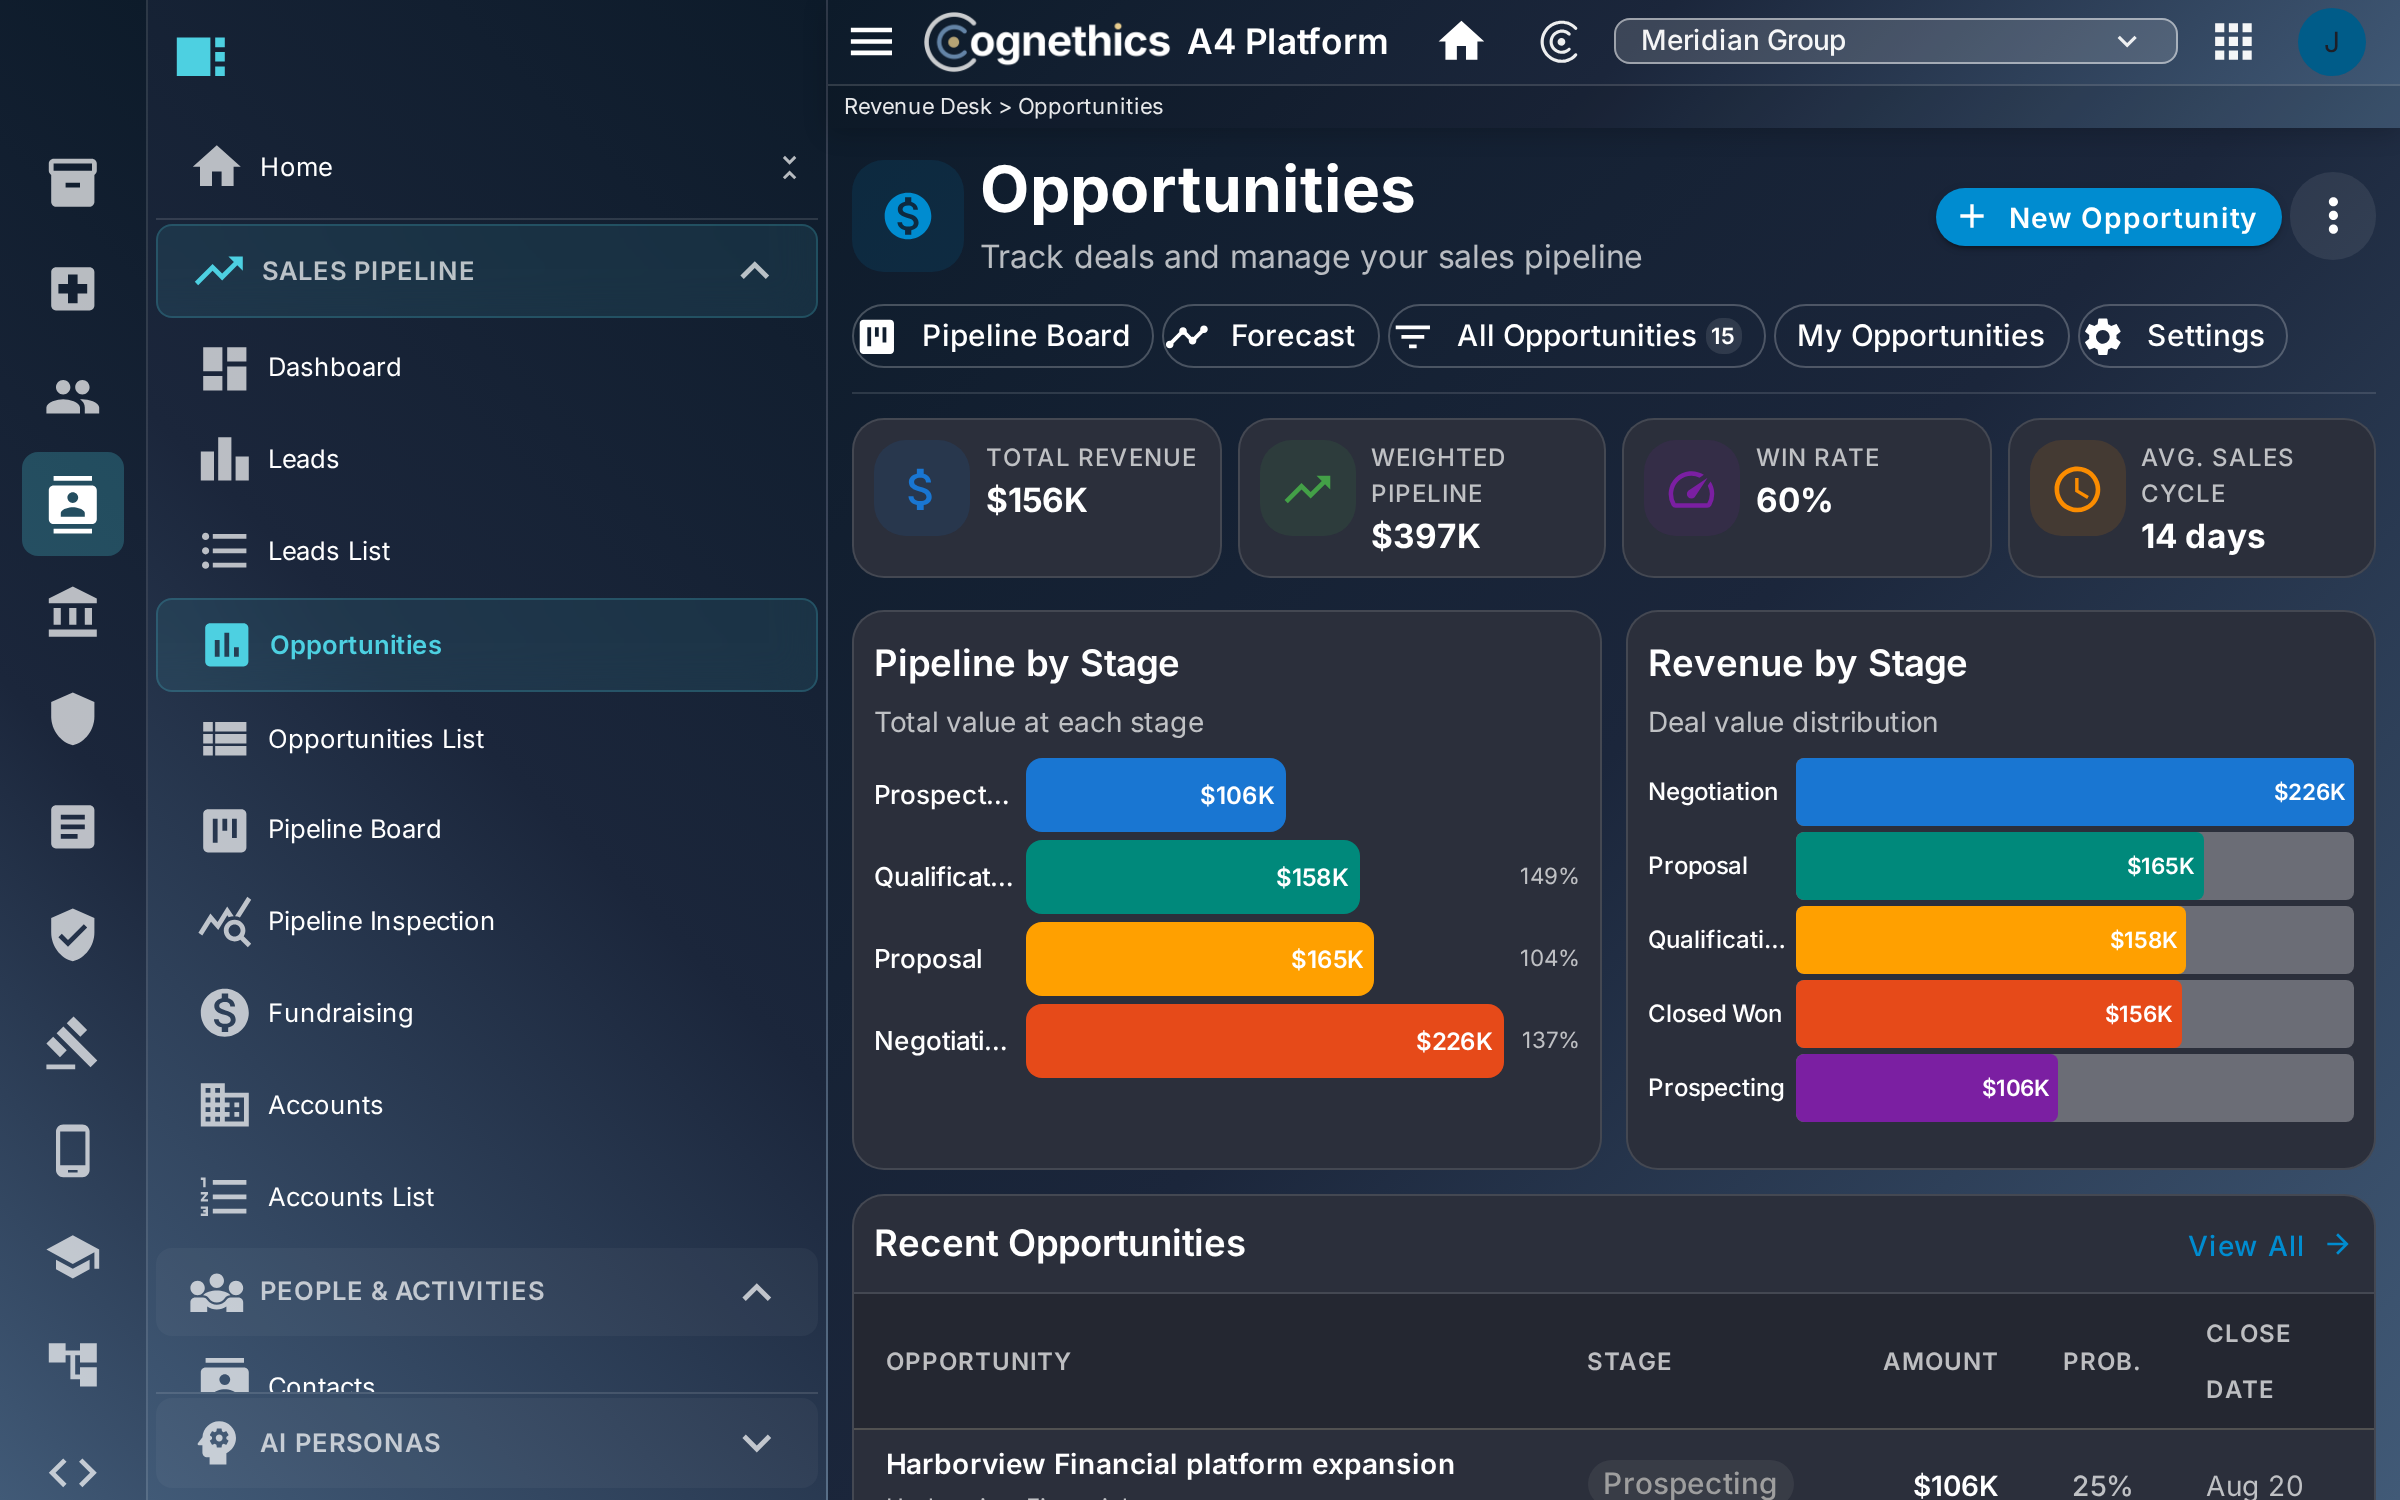The image size is (2400, 1500).
Task: Click the purple Prospecting $106K revenue bar
Action: point(1926,1088)
